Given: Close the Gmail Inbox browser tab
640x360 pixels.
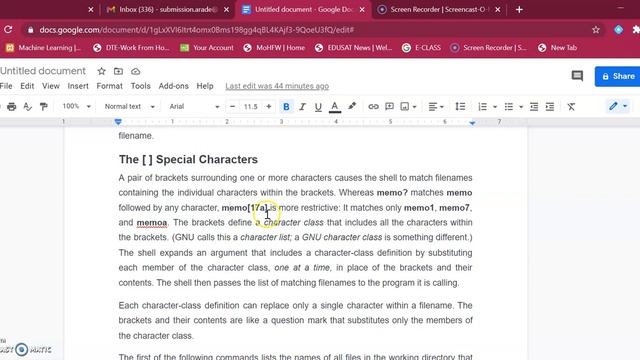Looking at the screenshot, I should pyautogui.click(x=227, y=9).
